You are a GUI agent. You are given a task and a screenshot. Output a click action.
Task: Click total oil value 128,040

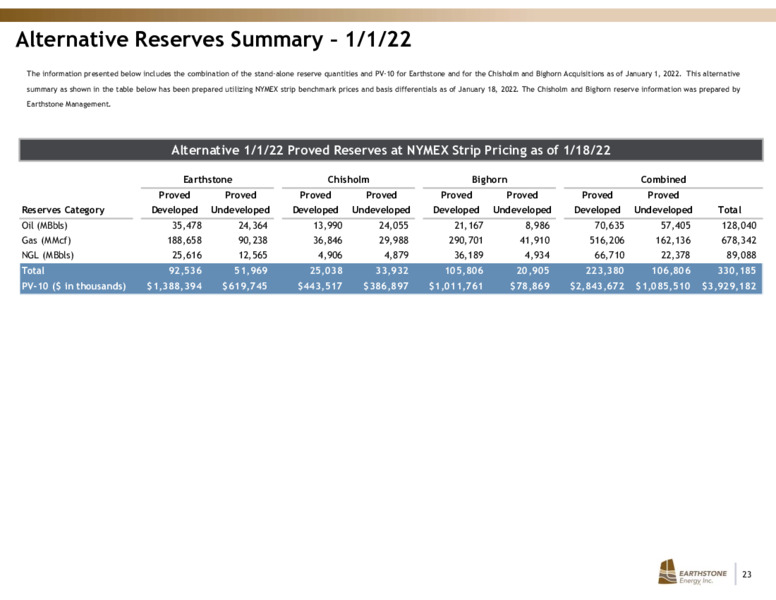click(x=739, y=226)
